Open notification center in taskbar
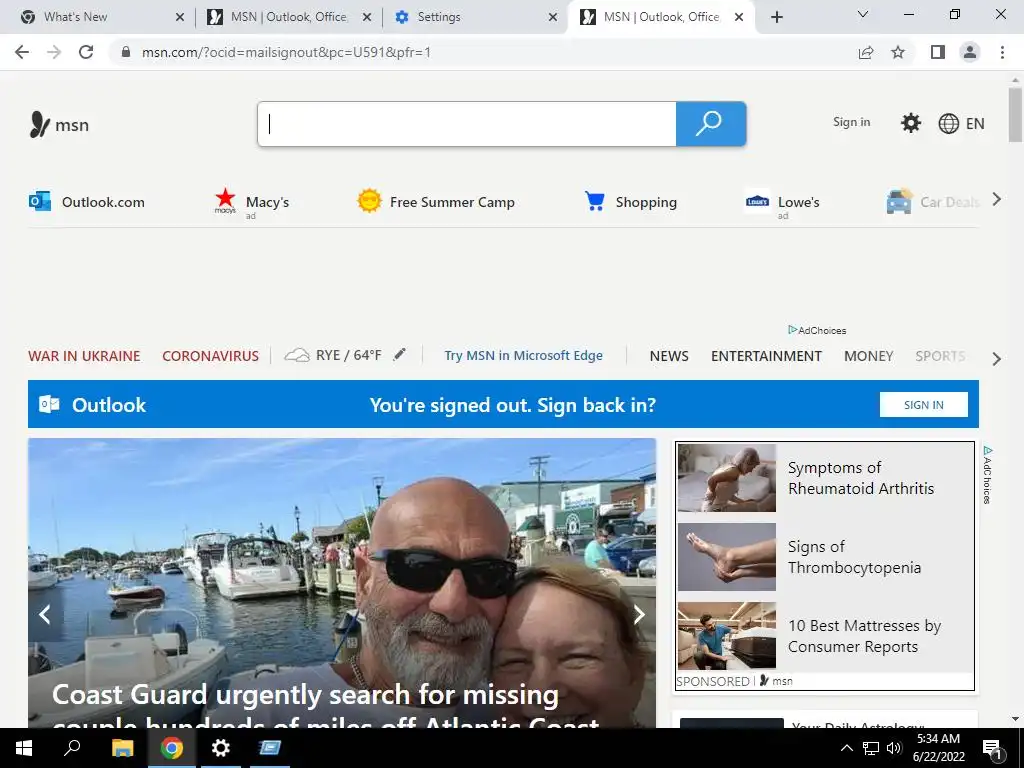The height and width of the screenshot is (768, 1024). [992, 749]
